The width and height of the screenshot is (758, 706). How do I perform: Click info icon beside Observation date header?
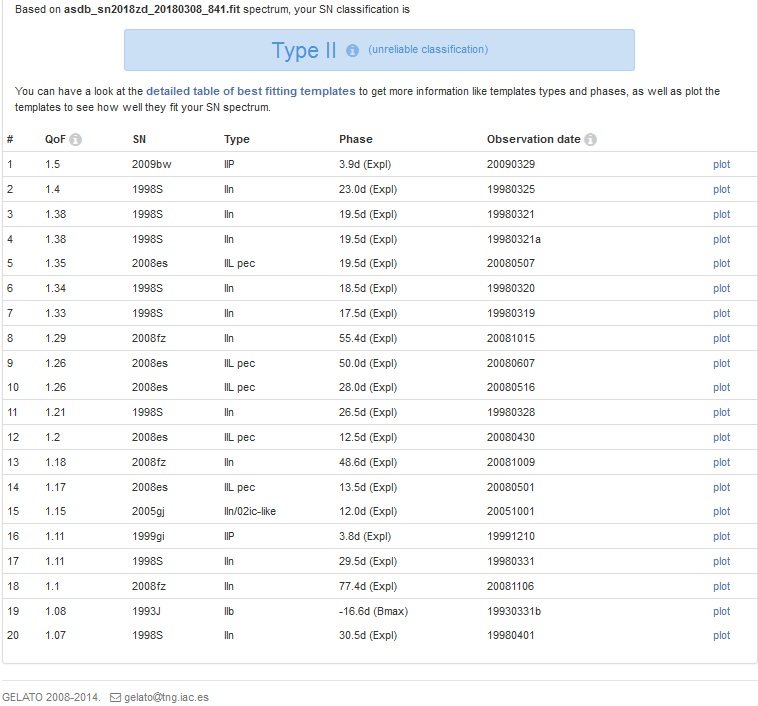[x=591, y=140]
